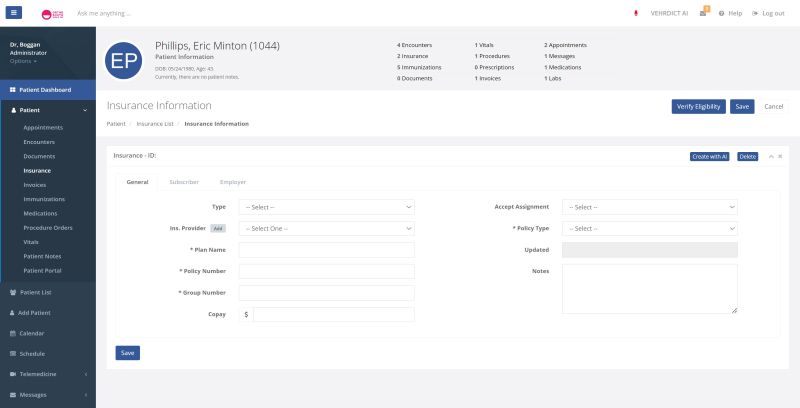This screenshot has height=408, width=800.
Task: Click the red microphone icon
Action: [x=636, y=13]
